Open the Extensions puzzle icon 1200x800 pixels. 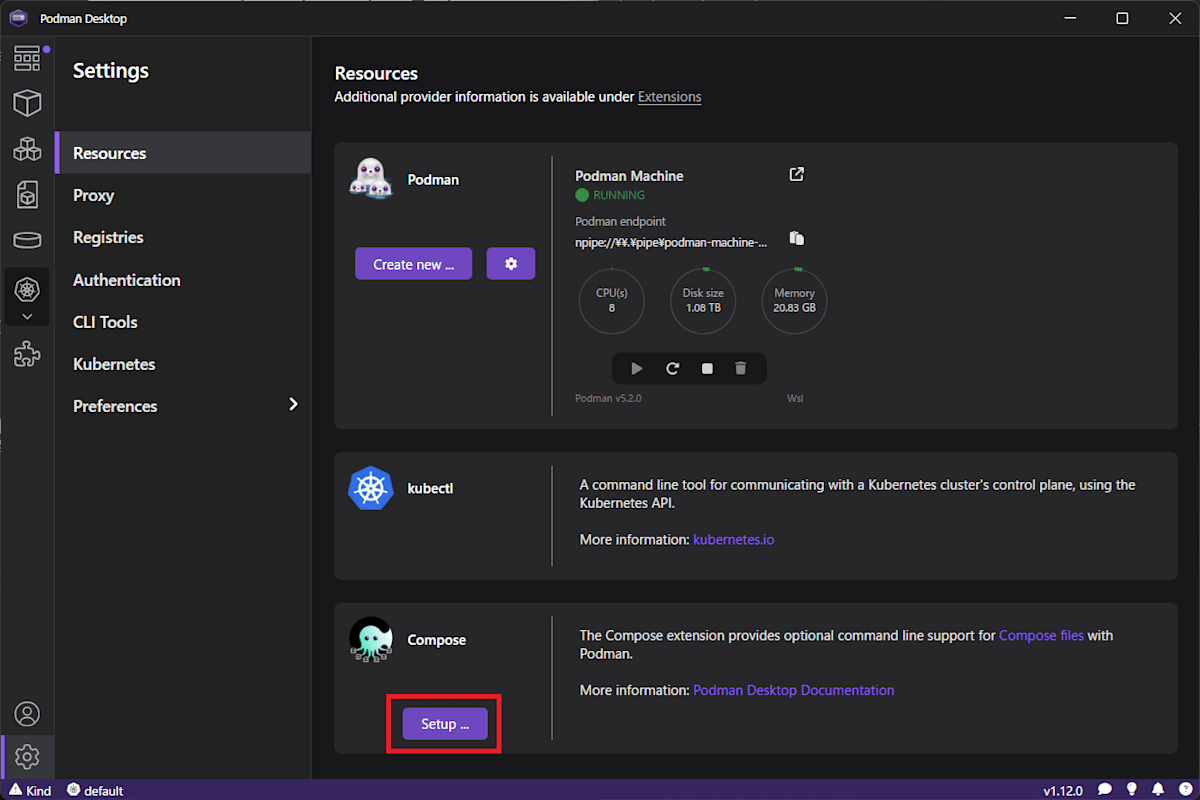27,353
